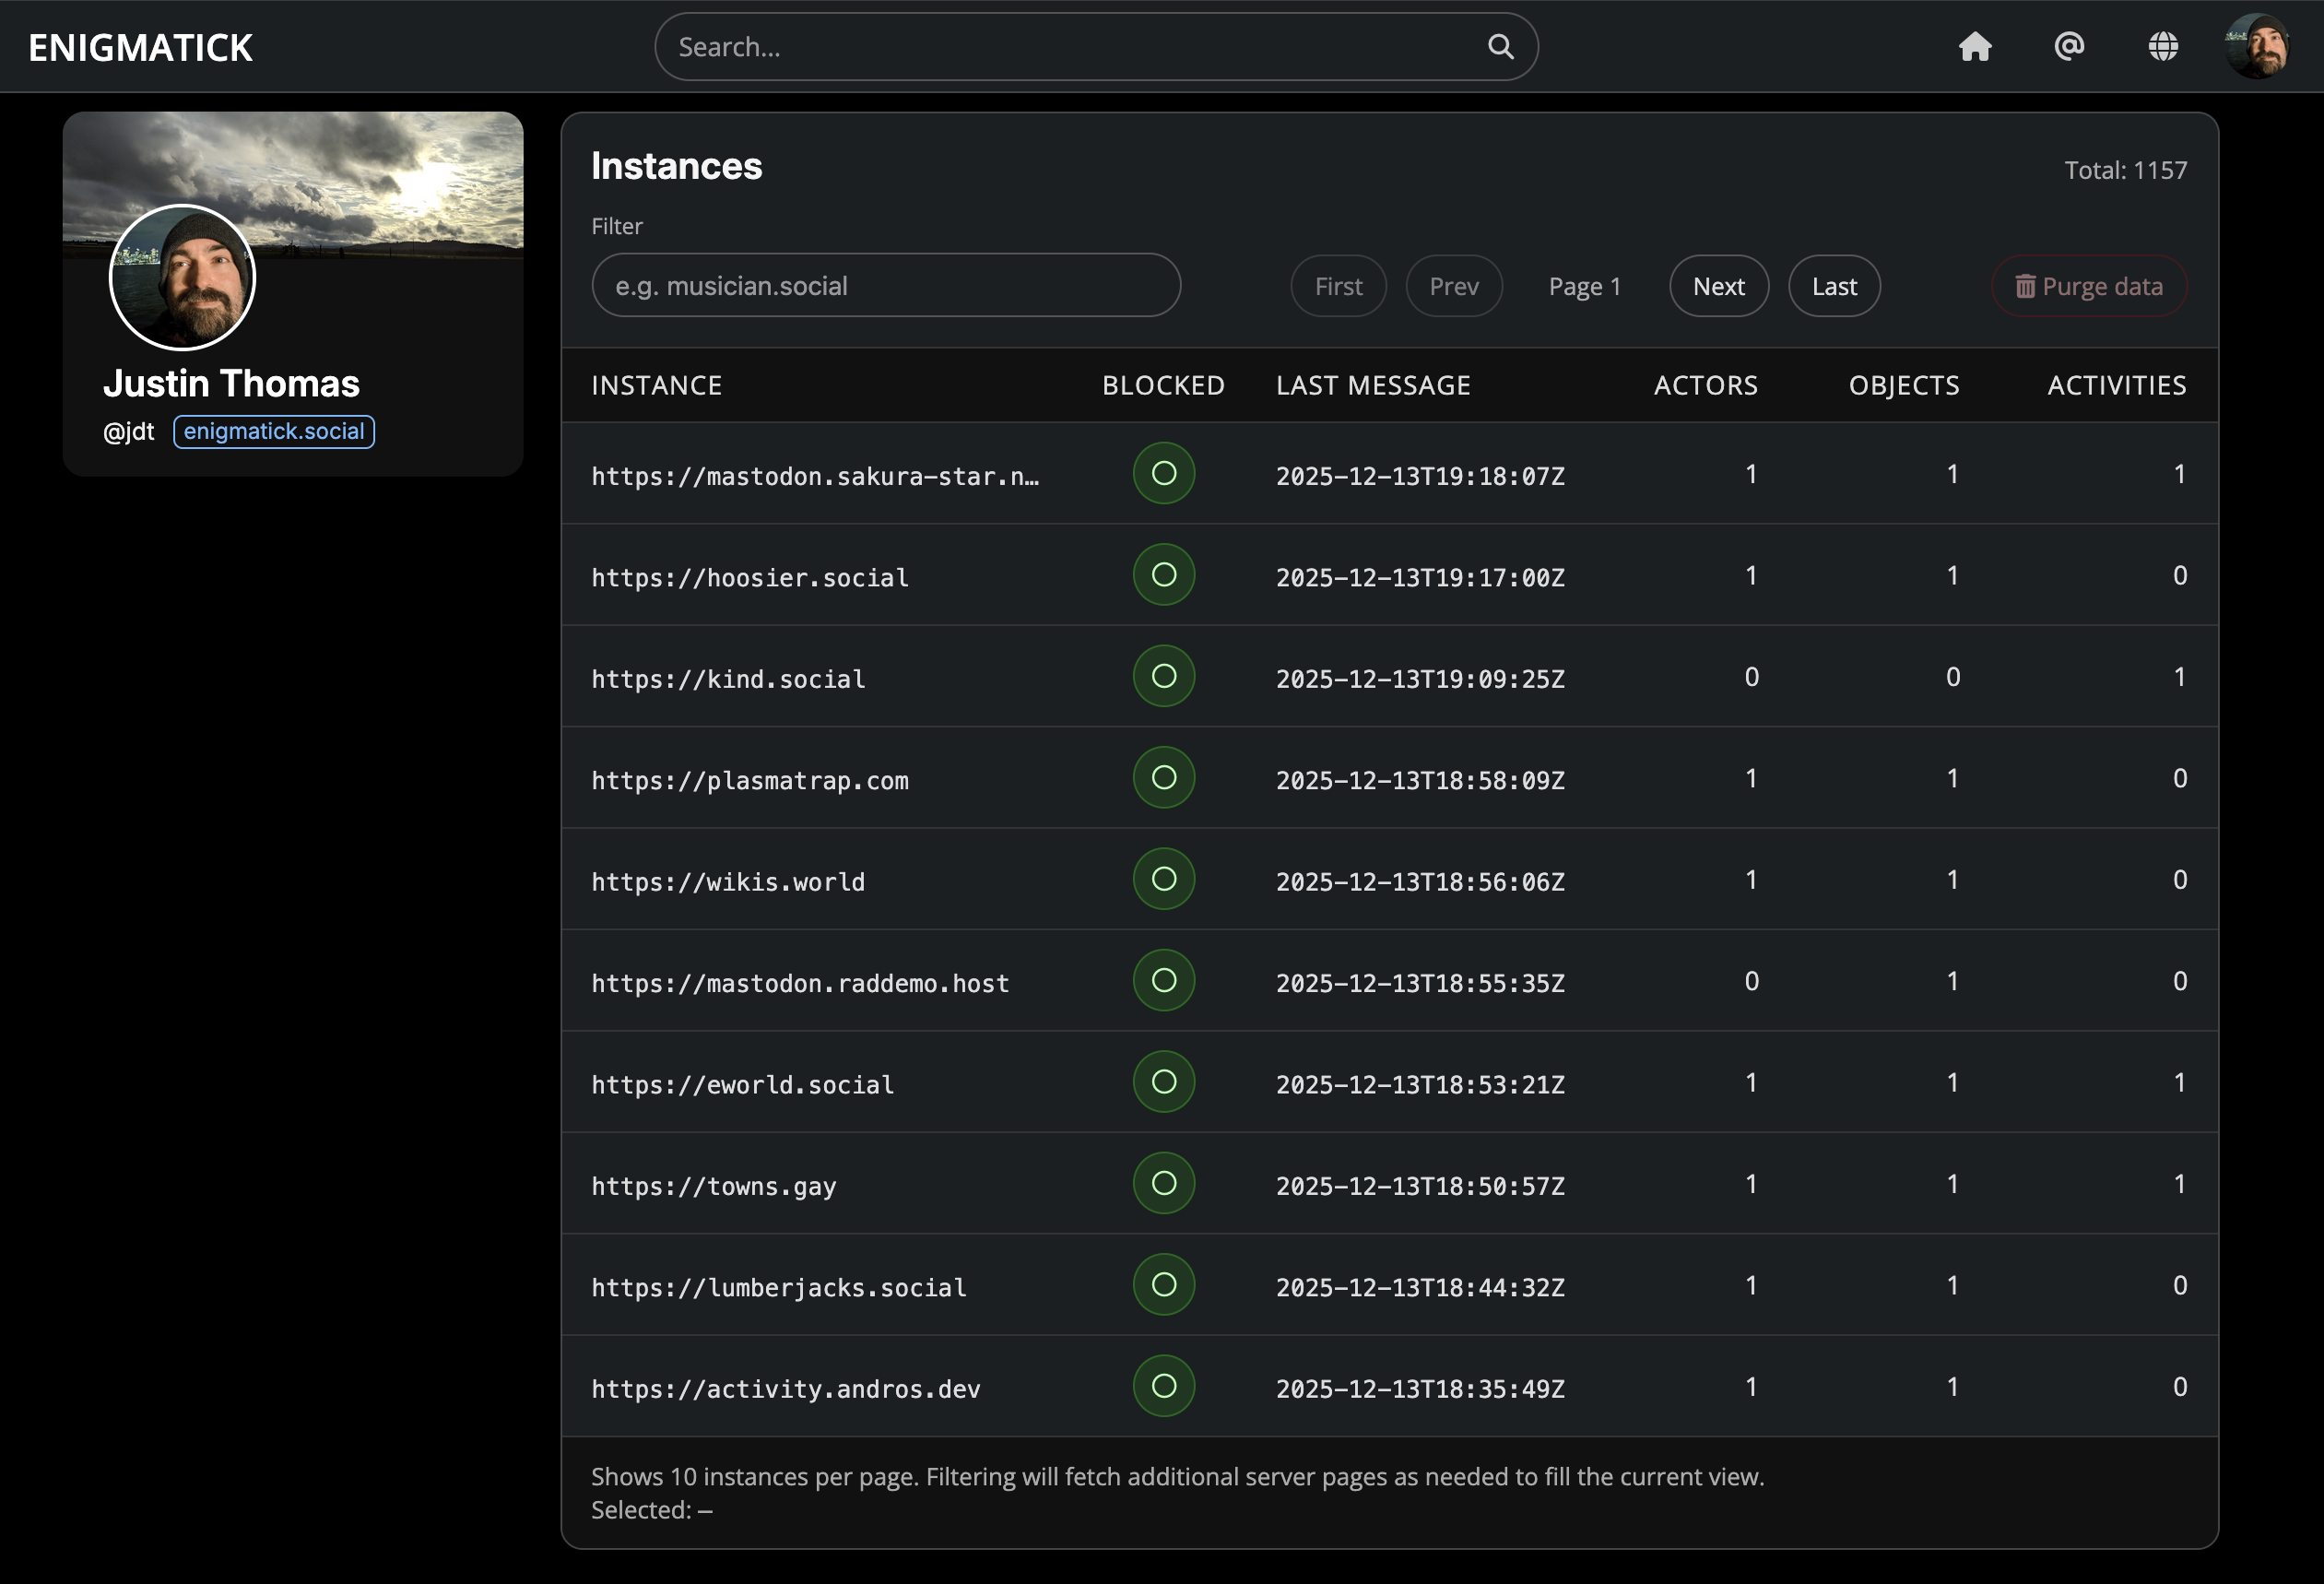Screen dimensions: 2324x1584
Task: Toggle blocked circle for wikis.world
Action: click(1163, 880)
